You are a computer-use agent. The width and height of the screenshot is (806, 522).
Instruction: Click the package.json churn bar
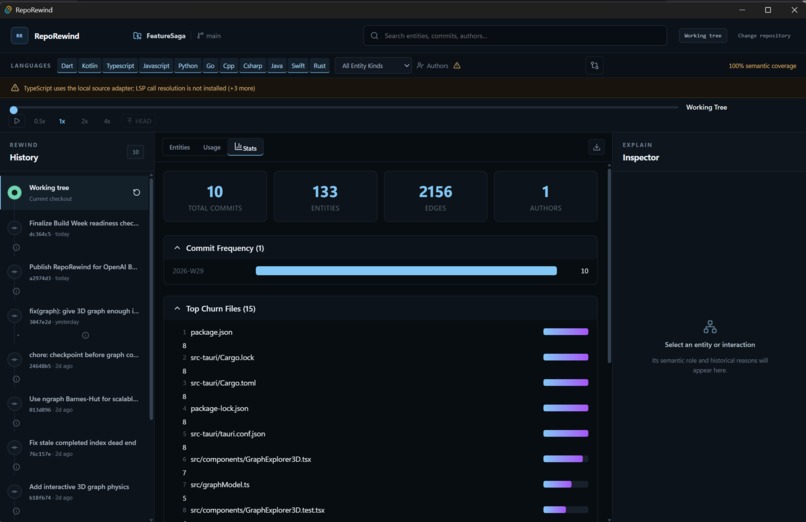pyautogui.click(x=565, y=332)
